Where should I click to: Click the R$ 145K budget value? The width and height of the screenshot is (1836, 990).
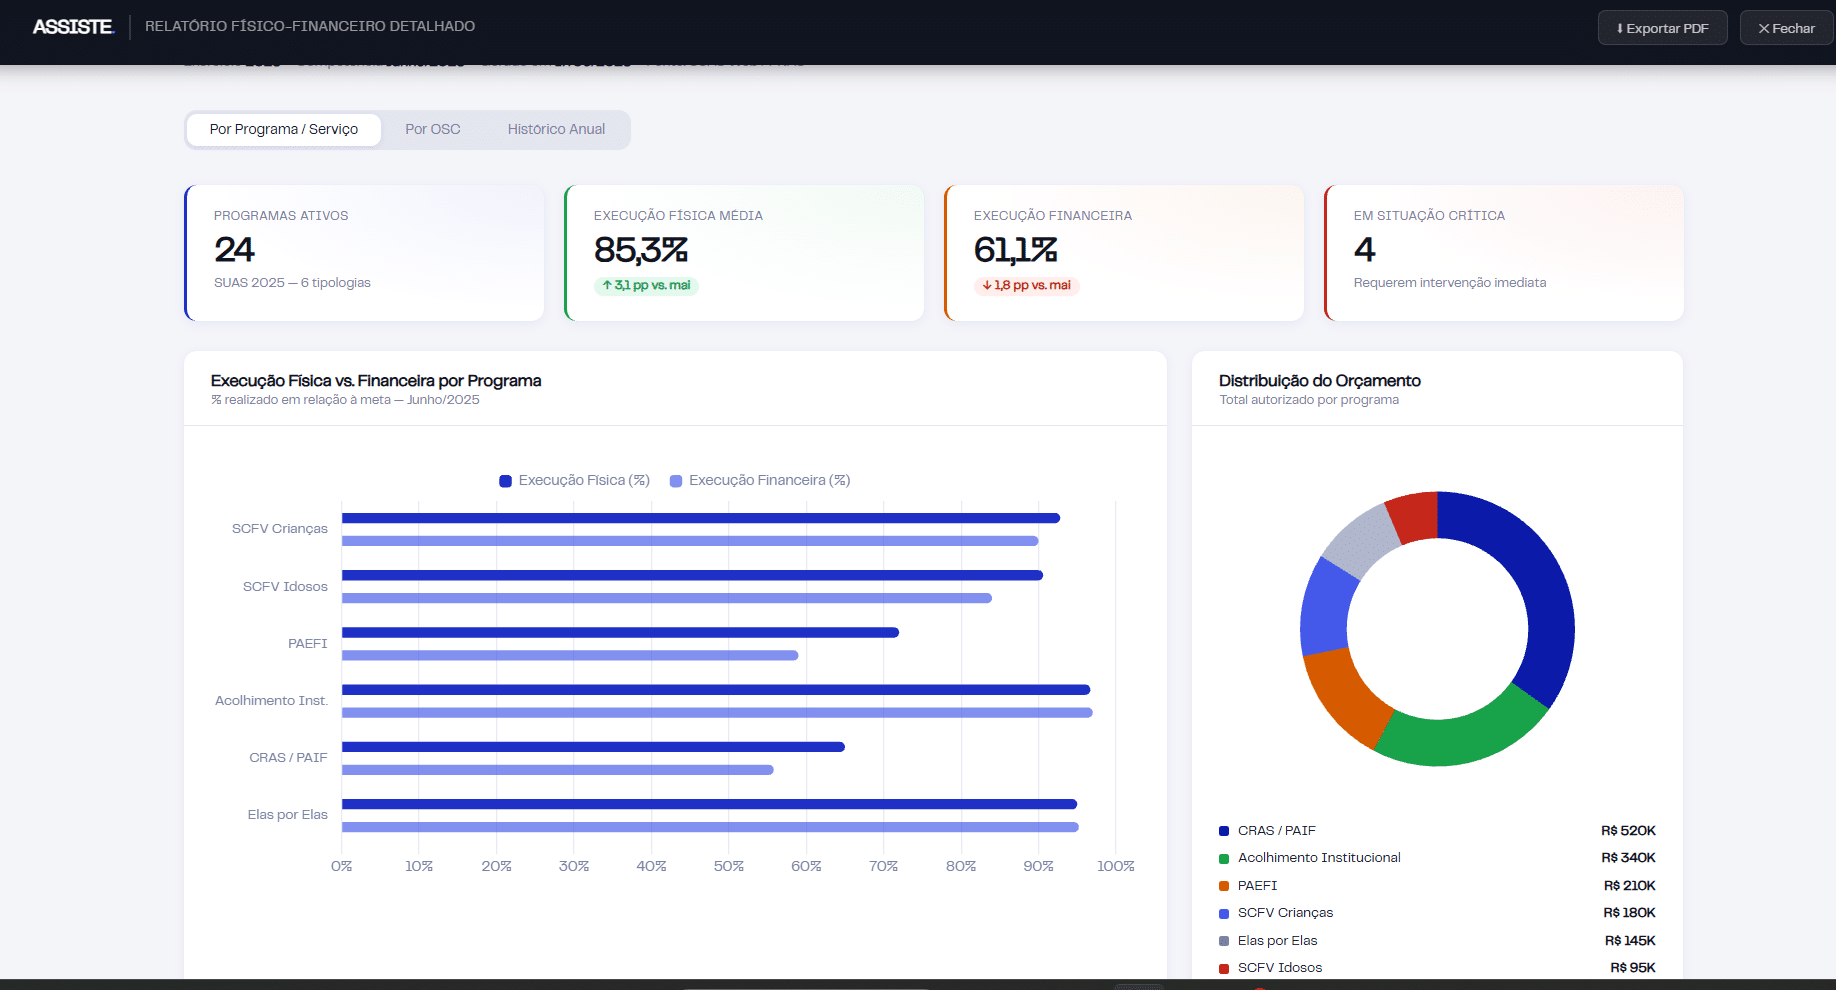[1630, 941]
